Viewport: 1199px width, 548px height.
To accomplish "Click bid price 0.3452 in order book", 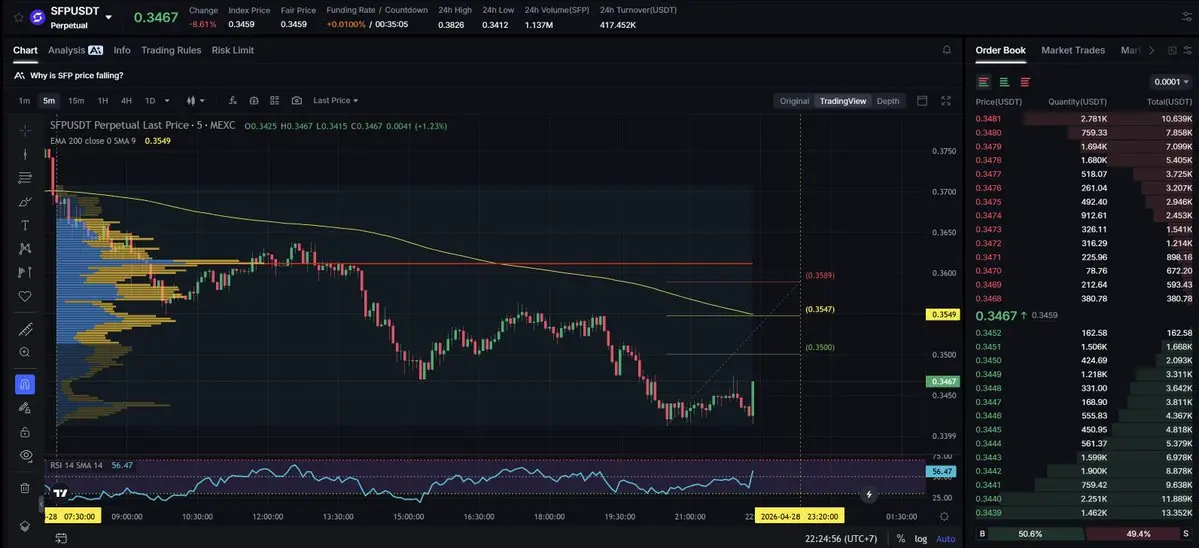I will [988, 332].
